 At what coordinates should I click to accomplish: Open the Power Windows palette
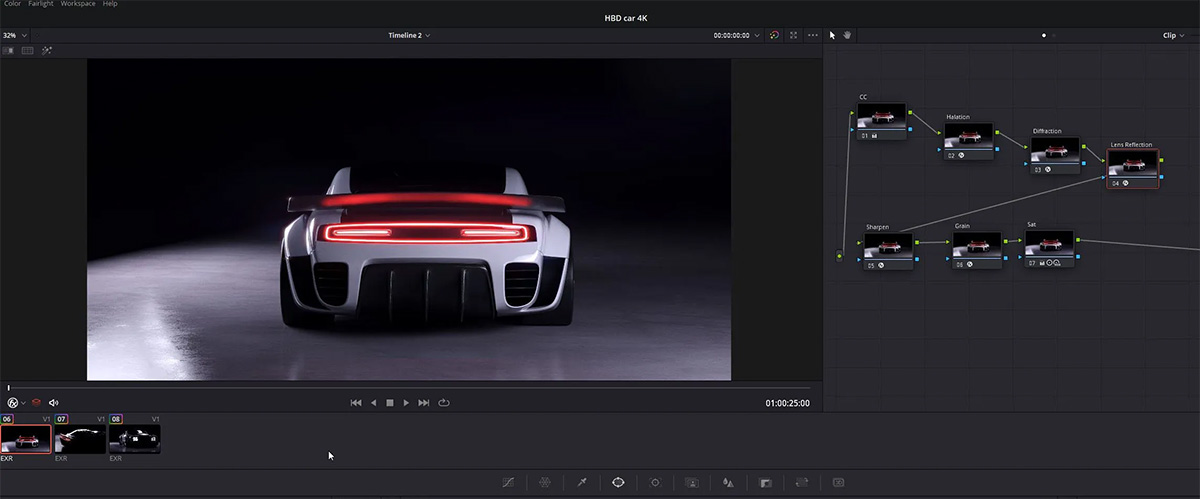coord(618,482)
